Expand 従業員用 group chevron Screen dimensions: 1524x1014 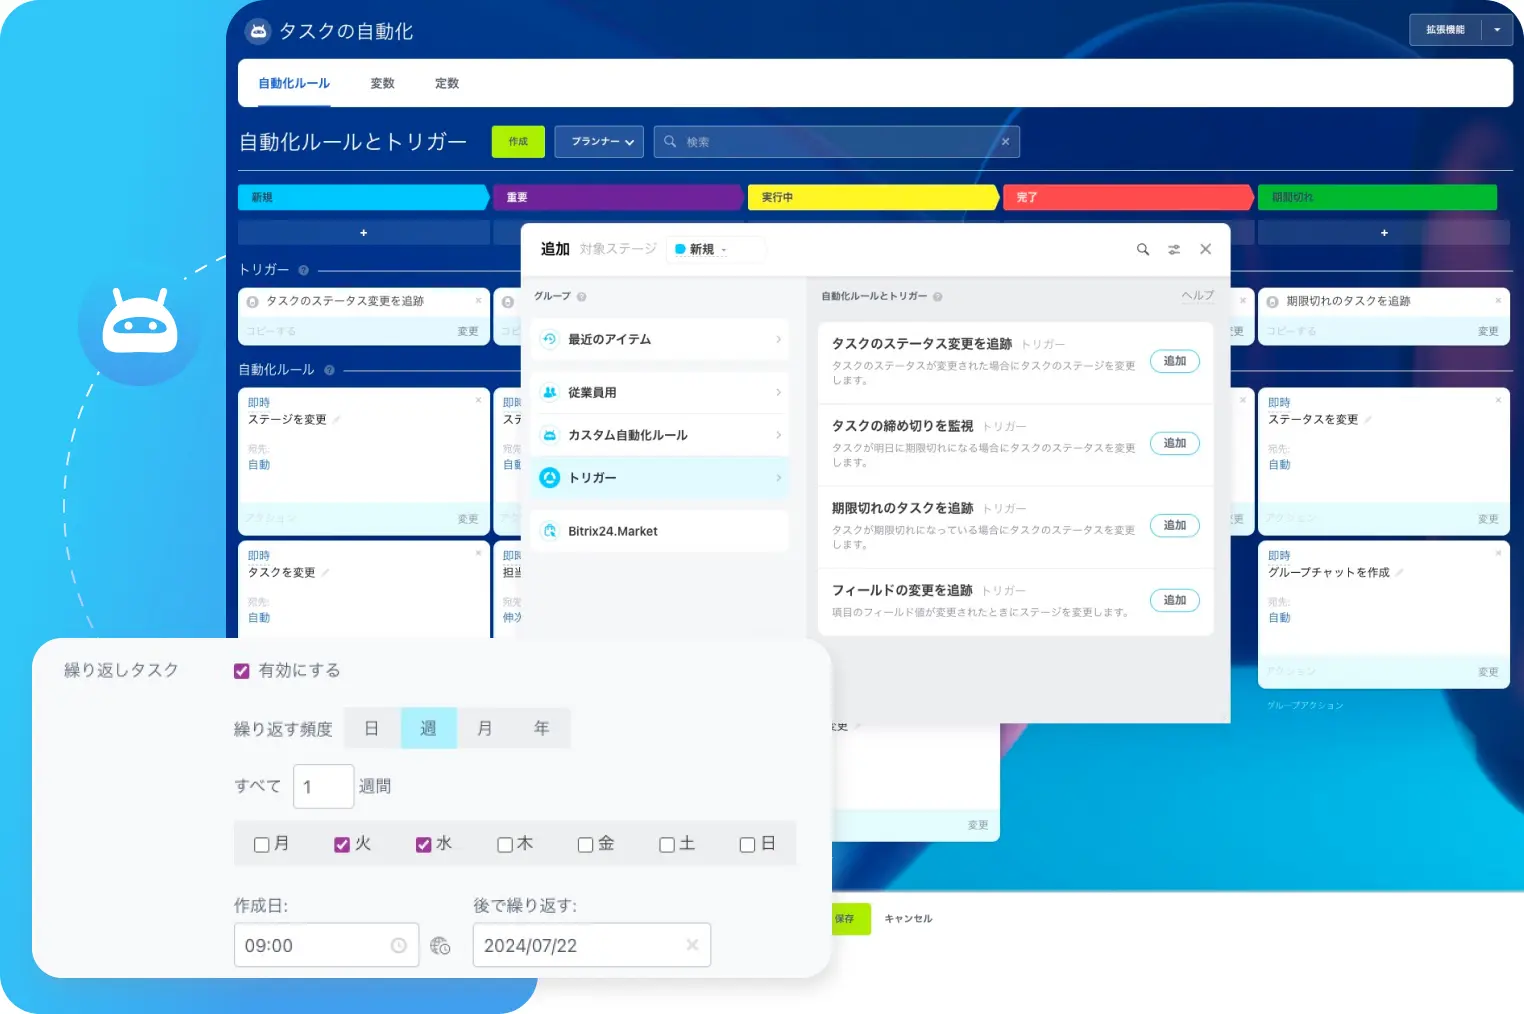click(x=778, y=392)
